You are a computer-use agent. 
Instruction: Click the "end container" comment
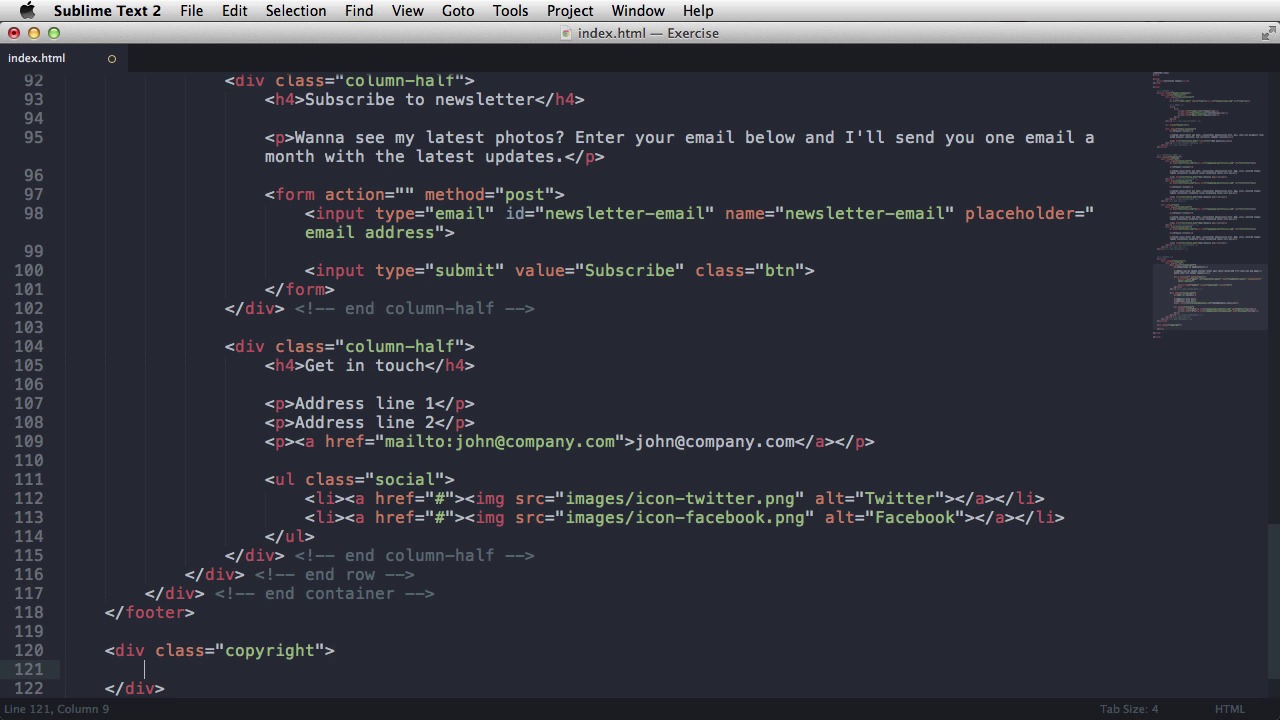tap(325, 593)
